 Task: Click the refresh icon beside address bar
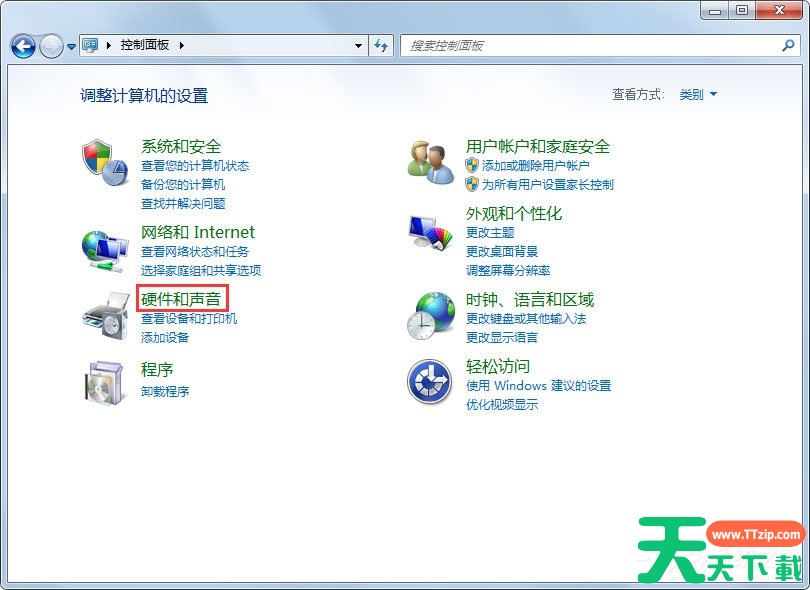click(x=381, y=45)
